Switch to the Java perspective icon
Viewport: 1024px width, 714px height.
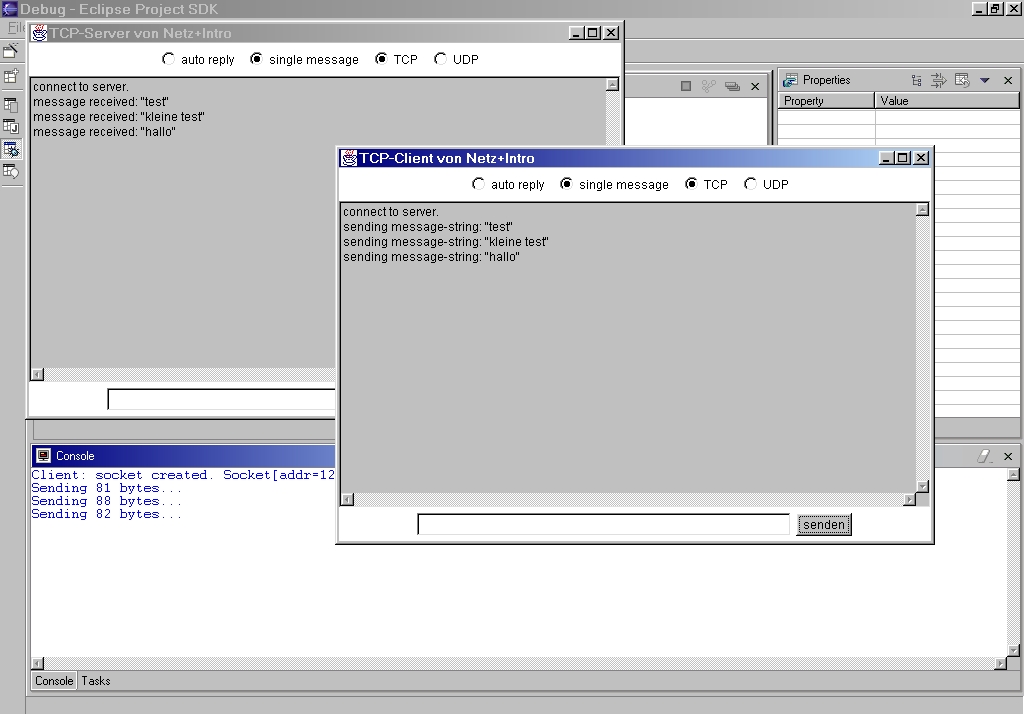[x=11, y=127]
